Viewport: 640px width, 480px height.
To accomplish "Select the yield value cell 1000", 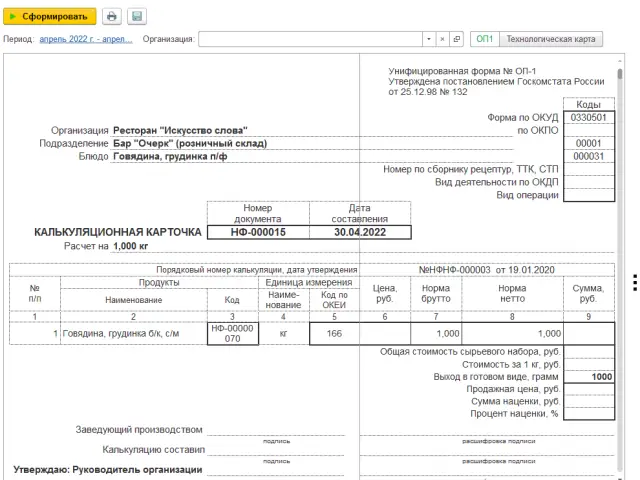I will 601,377.
